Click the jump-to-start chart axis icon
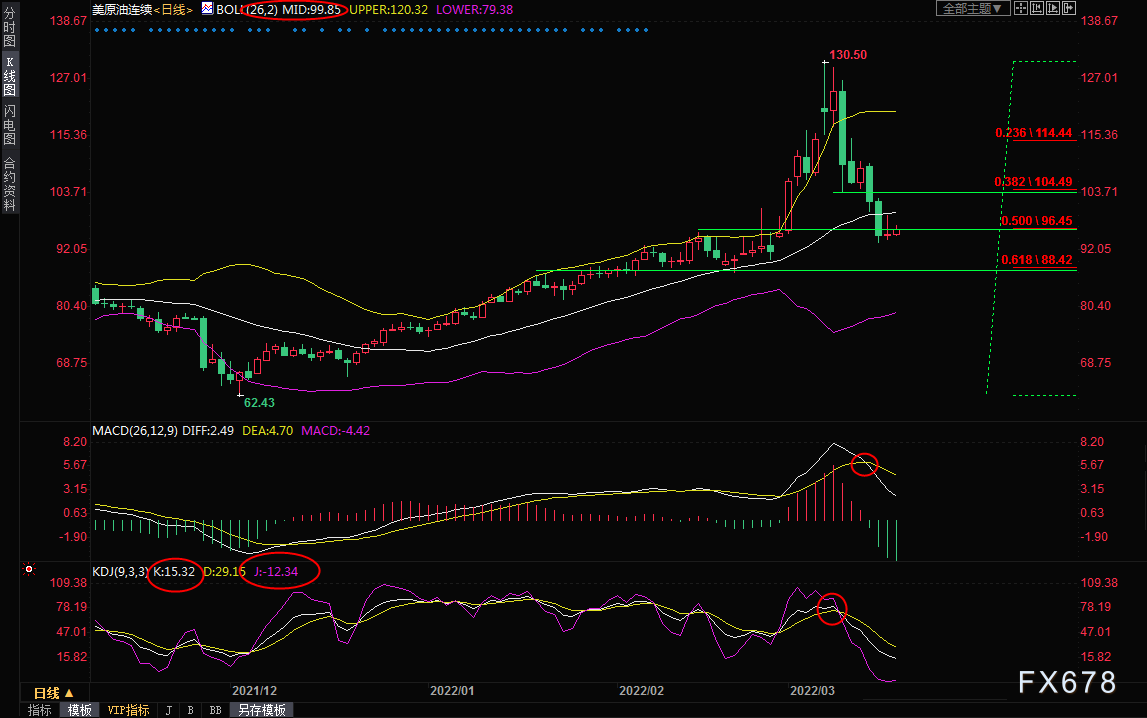 tap(1037, 9)
